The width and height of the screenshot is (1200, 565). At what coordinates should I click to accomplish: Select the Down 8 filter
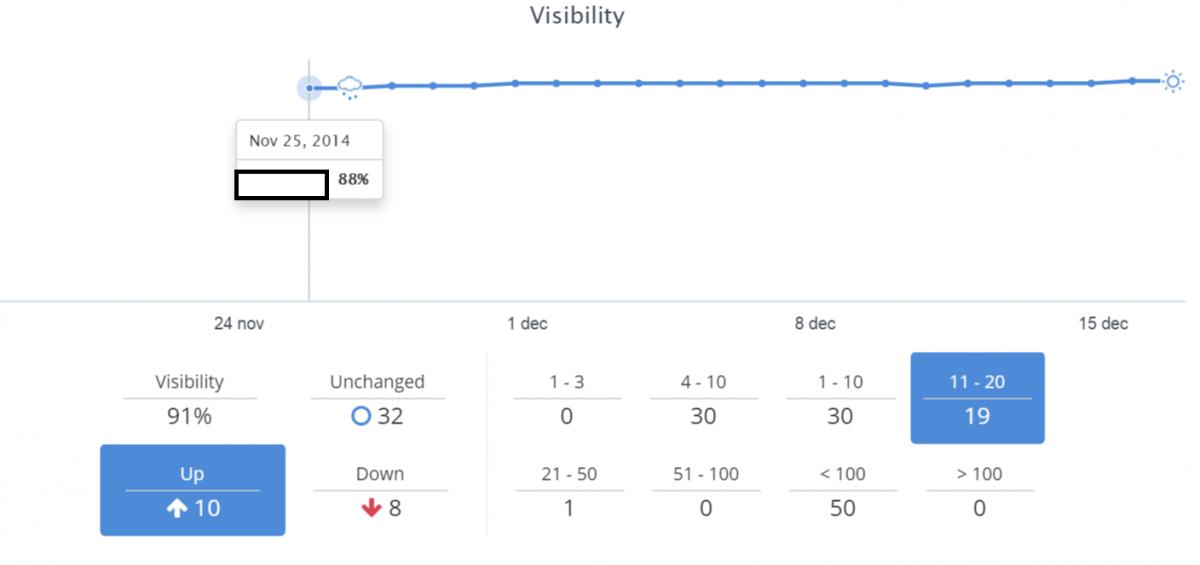[380, 491]
